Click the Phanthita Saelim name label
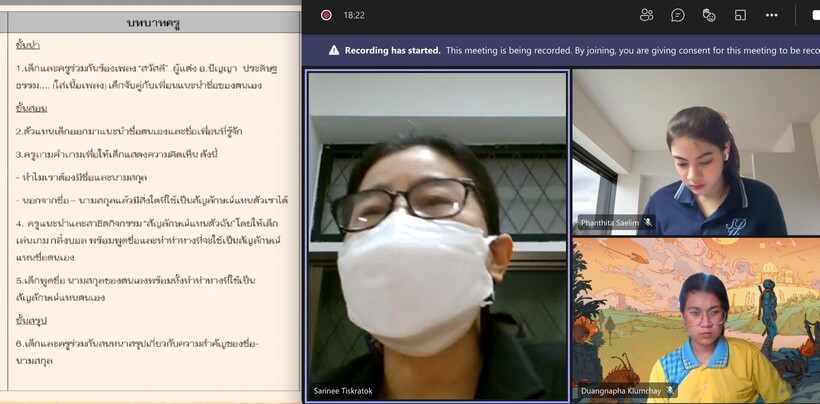Screen dimensions: 820x404 click(610, 223)
